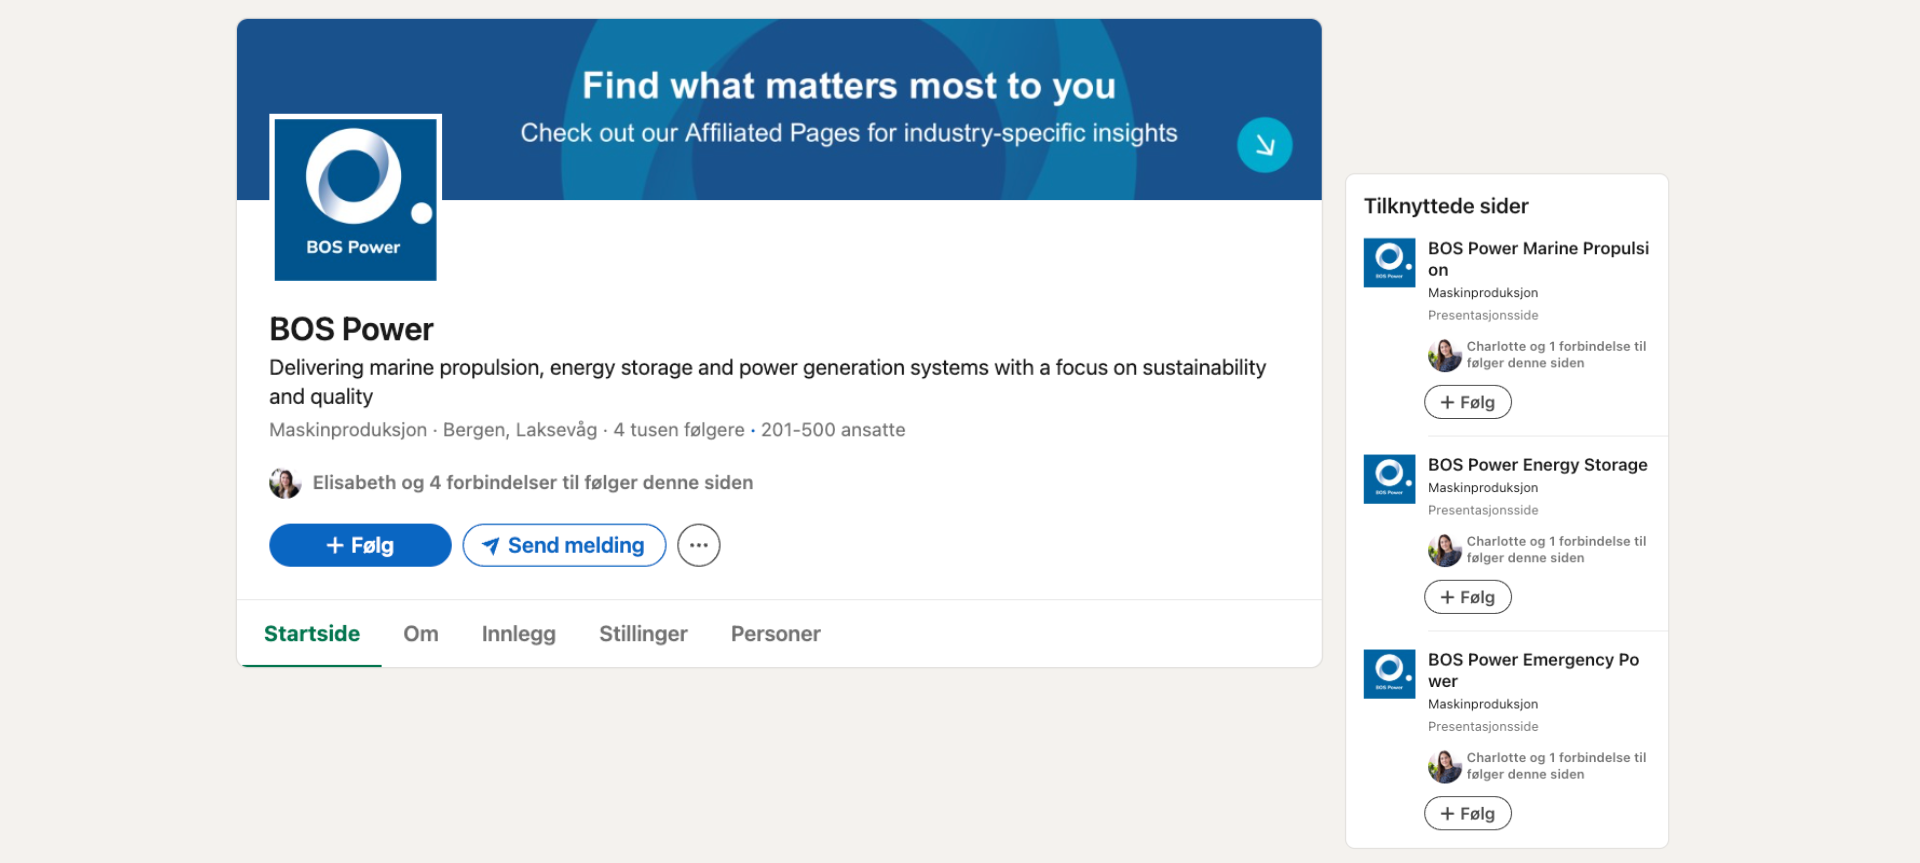The width and height of the screenshot is (1920, 863).
Task: Open the BOS Power Marine Propulsion link
Action: pos(1538,259)
